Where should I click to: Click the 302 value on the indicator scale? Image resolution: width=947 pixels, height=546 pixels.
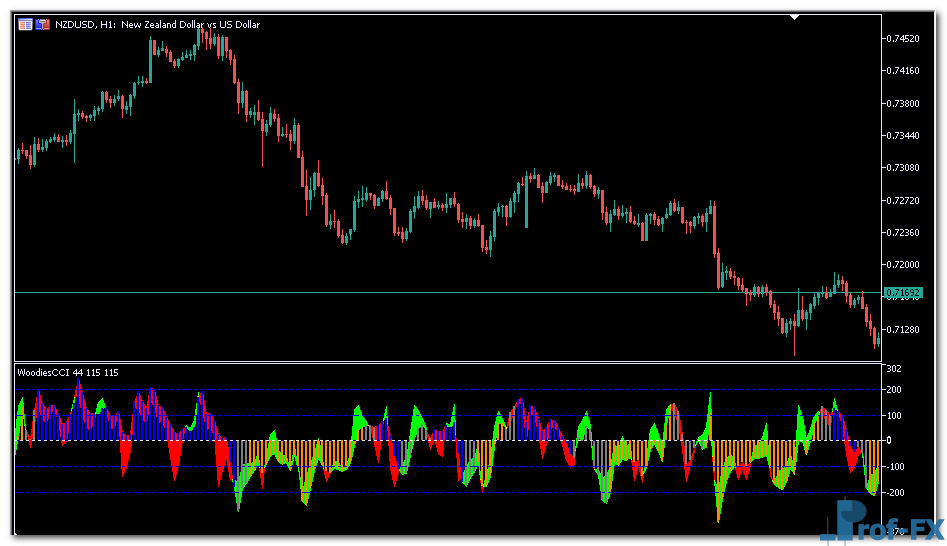[893, 369]
